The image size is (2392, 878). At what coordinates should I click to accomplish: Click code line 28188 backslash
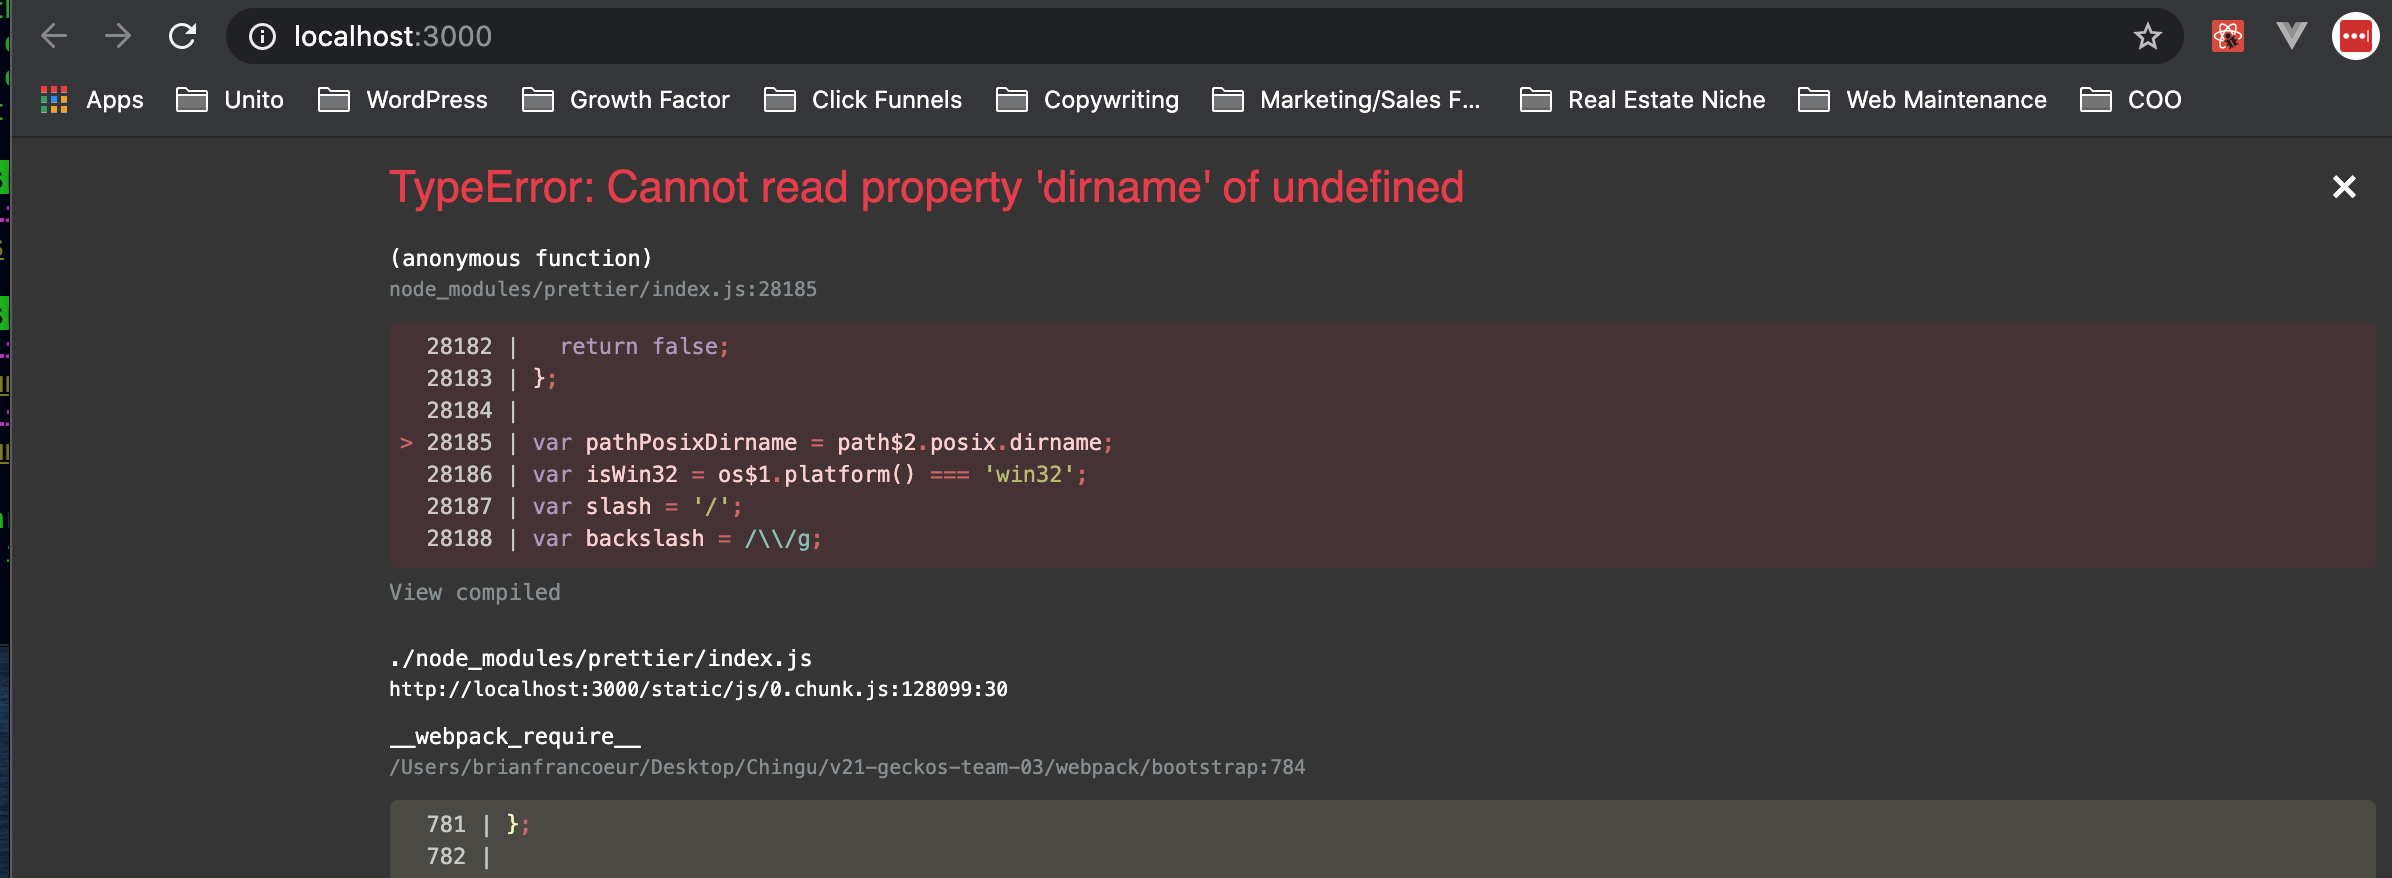click(624, 538)
